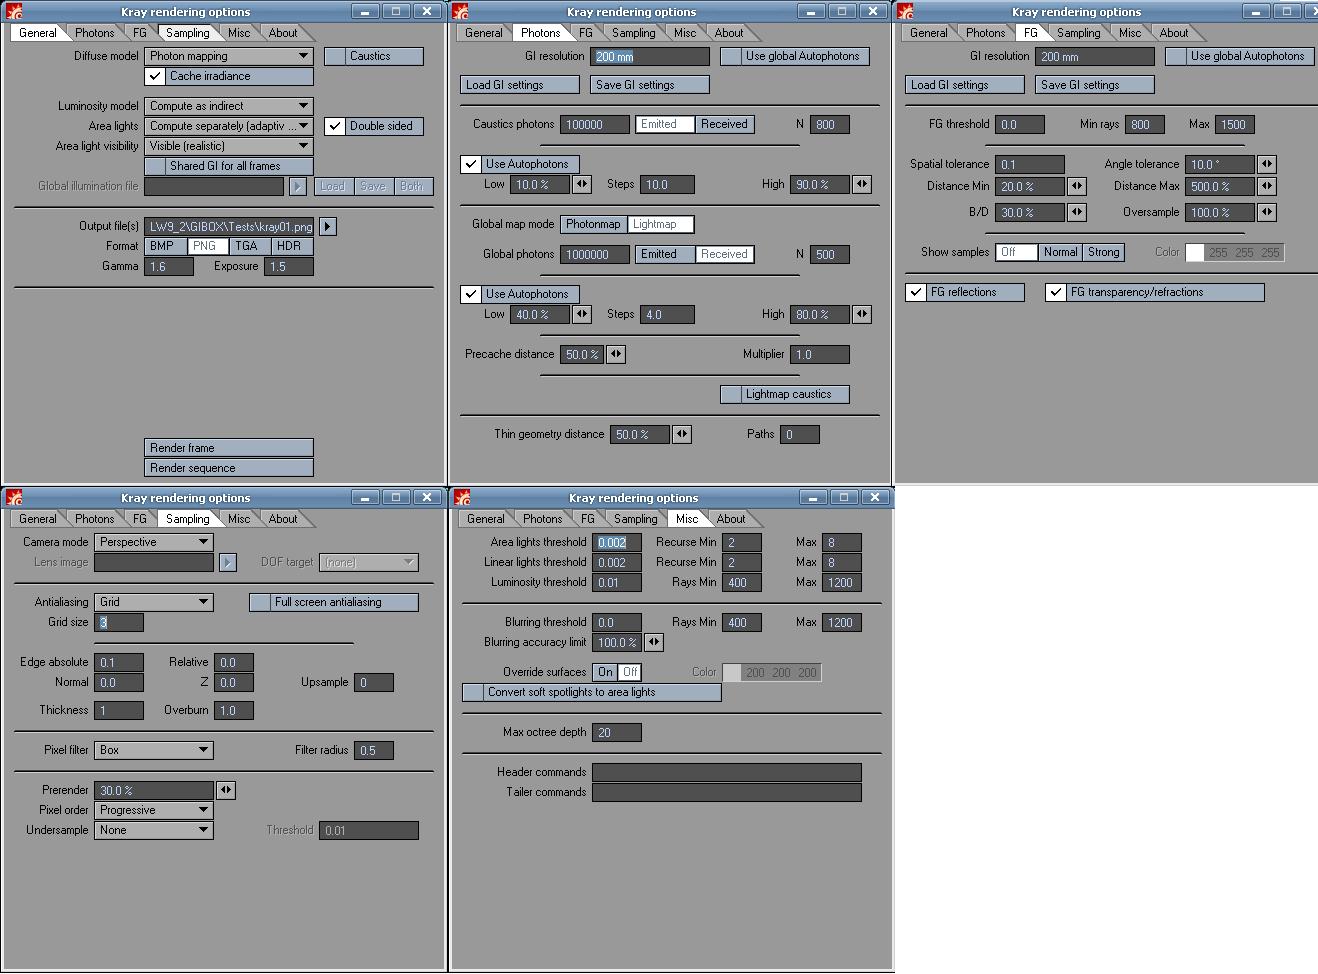
Task: Set Show samples to Strong
Action: [x=1104, y=252]
